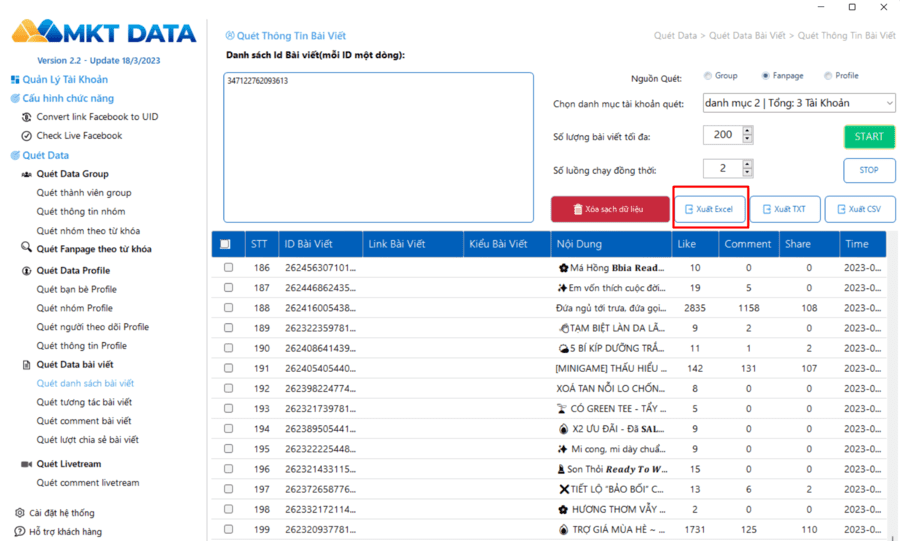Open the danh mục tài khoản quét dropdown
Image resolution: width=900 pixels, height=541 pixels.
tap(799, 103)
